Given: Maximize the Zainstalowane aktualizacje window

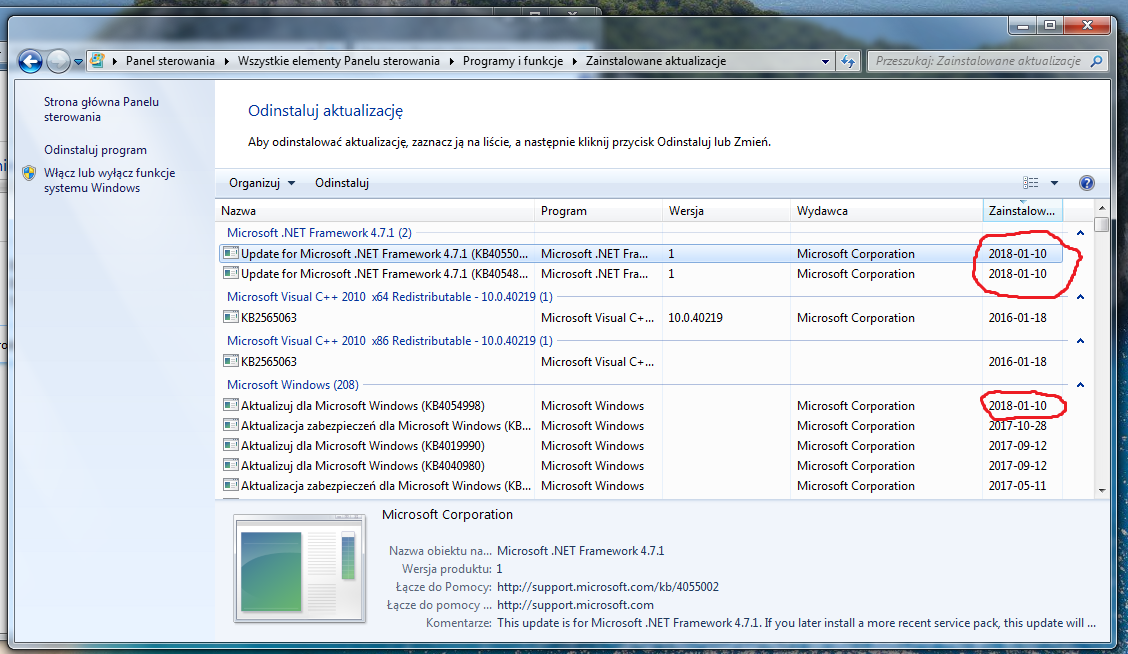Looking at the screenshot, I should pos(1050,26).
